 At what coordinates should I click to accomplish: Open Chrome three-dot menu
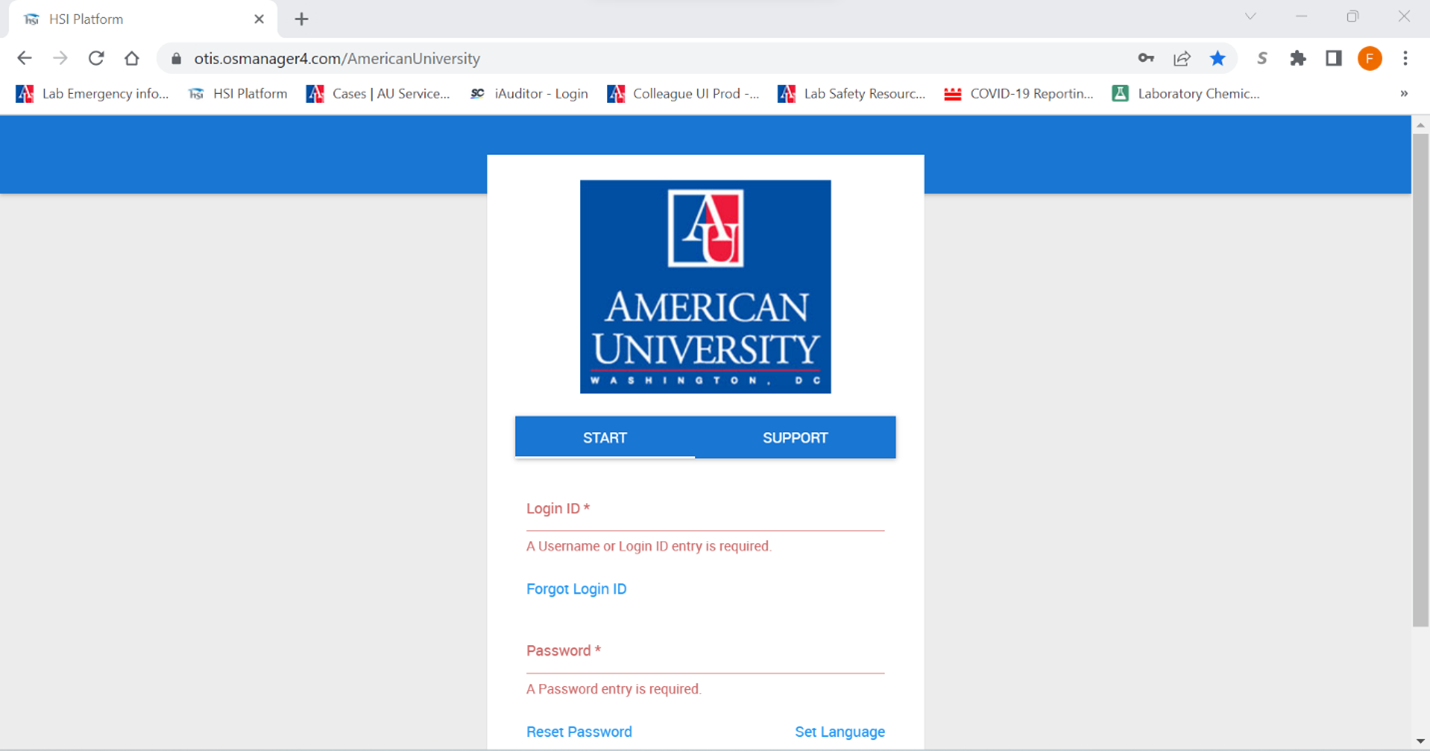[1405, 58]
